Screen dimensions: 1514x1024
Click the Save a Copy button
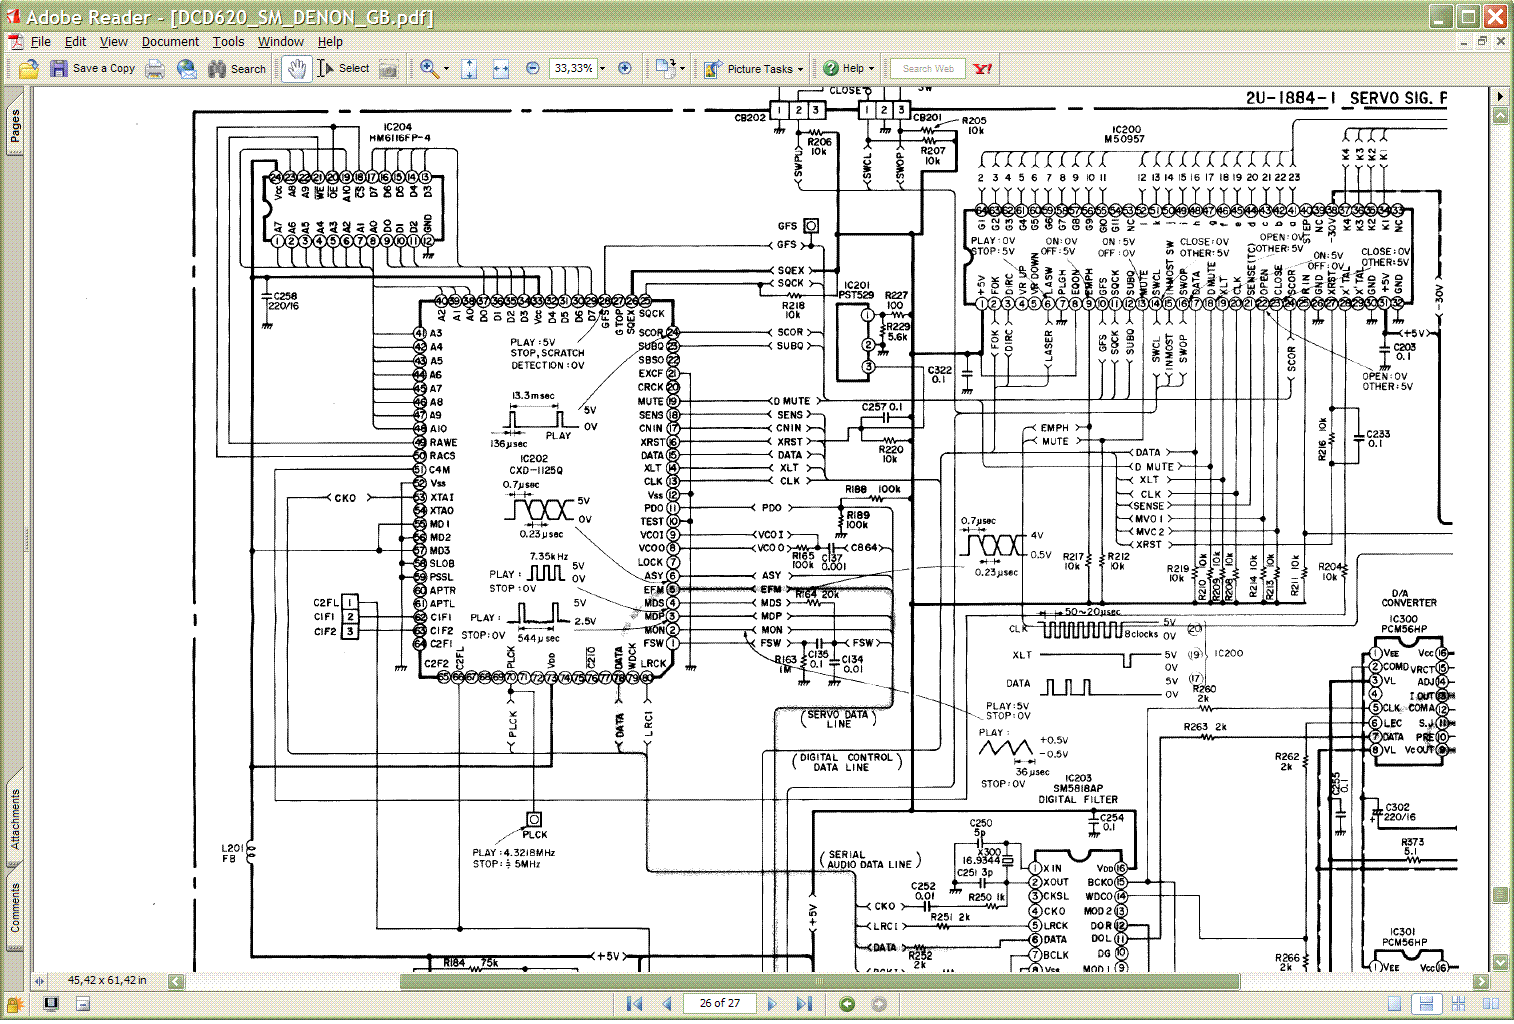coord(93,68)
